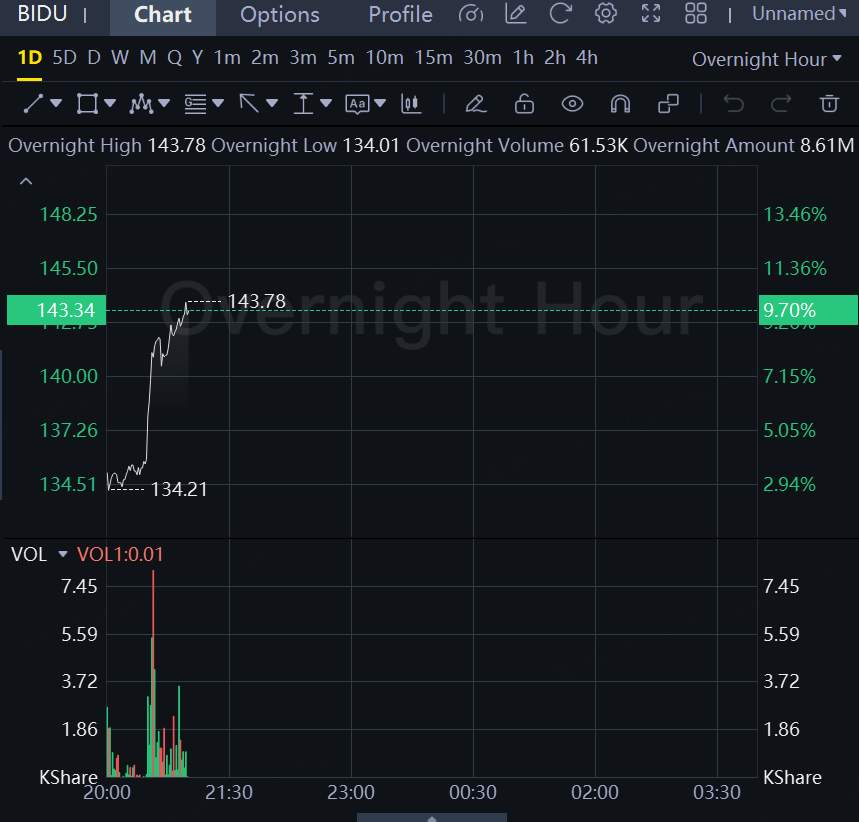Expand the line tool dropdown arrow
This screenshot has height=822, width=859.
pyautogui.click(x=56, y=103)
